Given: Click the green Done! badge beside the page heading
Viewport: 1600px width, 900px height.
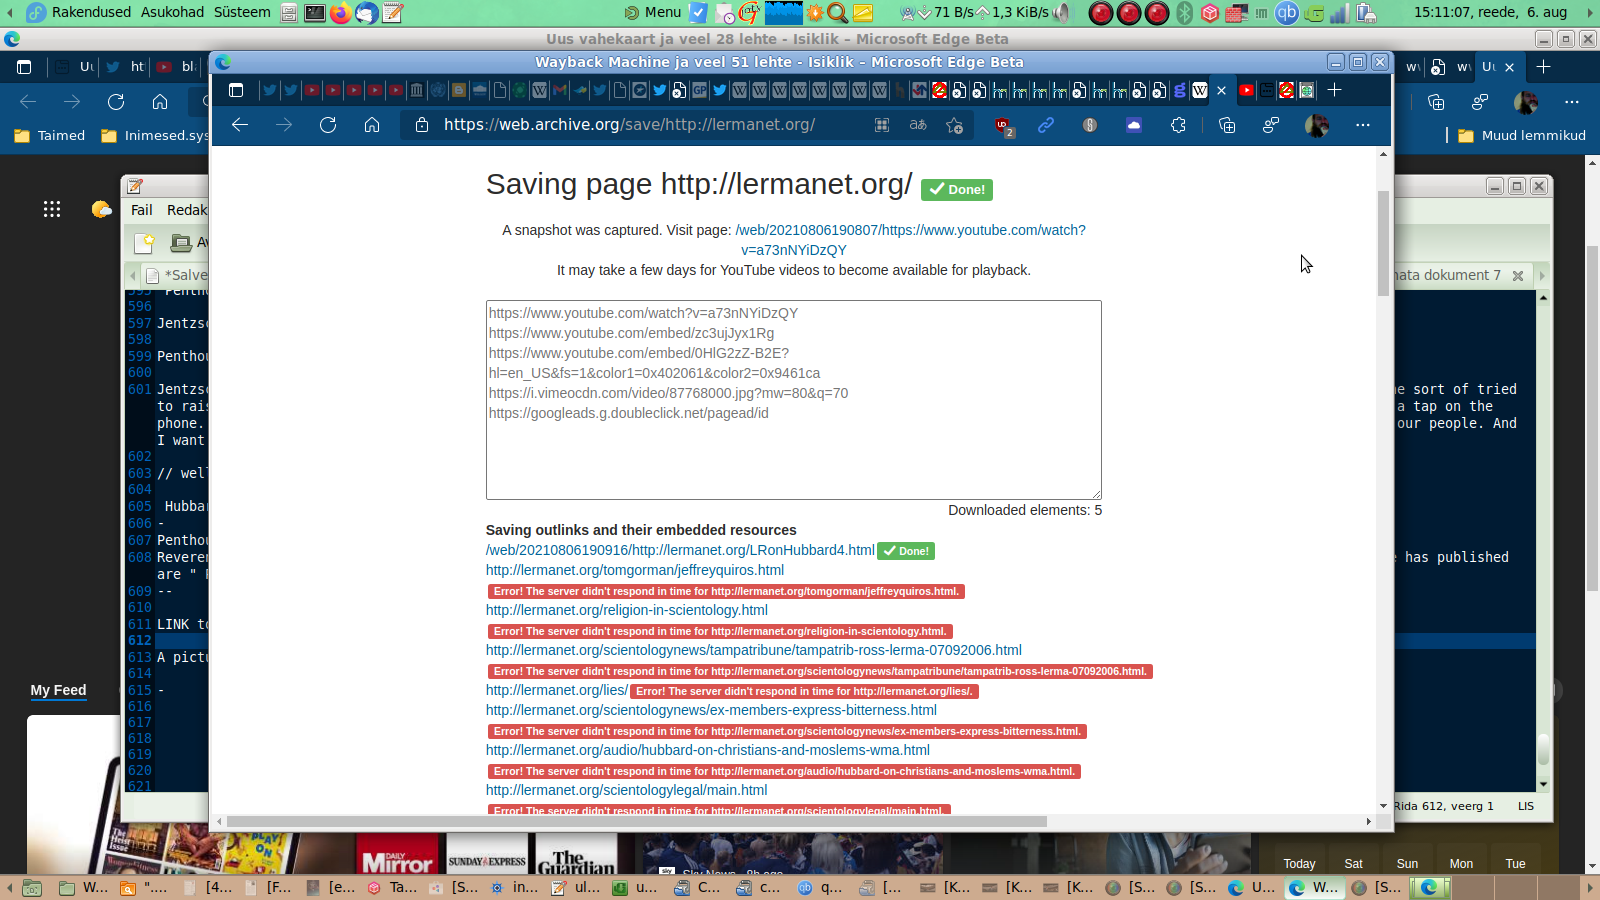Looking at the screenshot, I should [x=957, y=189].
